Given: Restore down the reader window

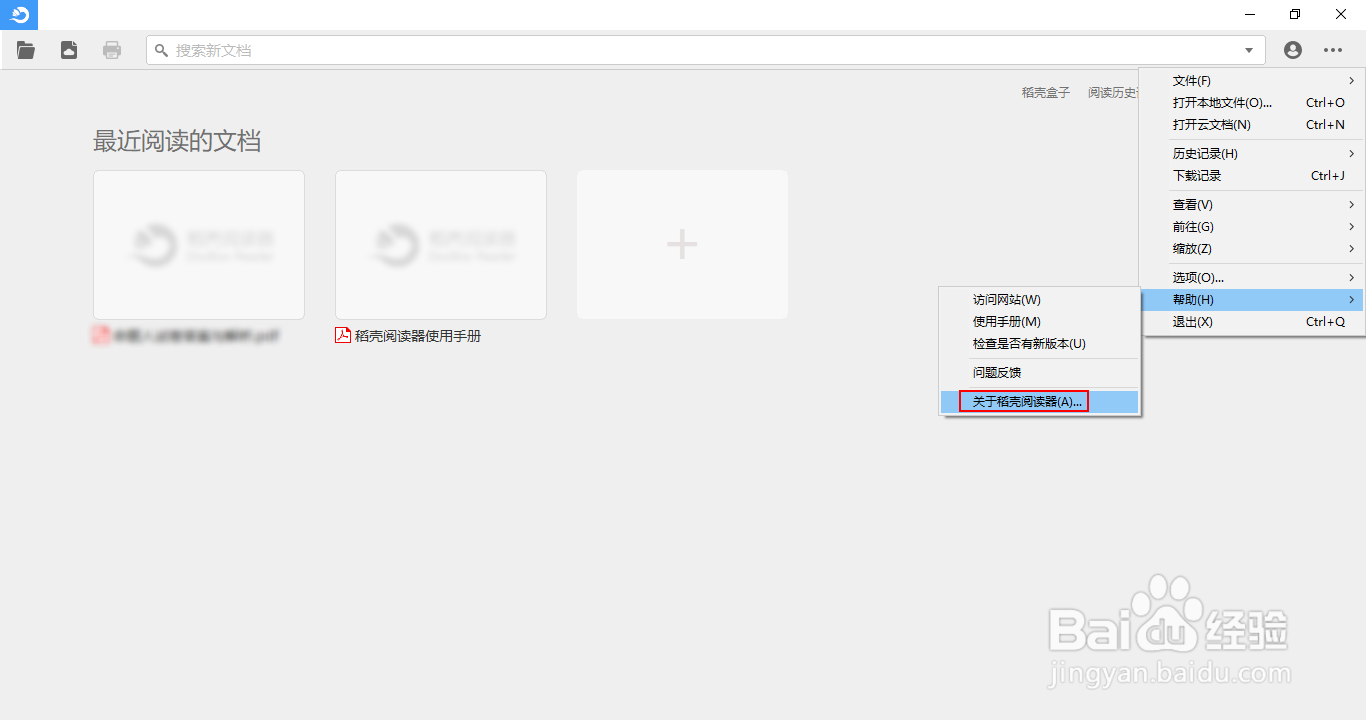Looking at the screenshot, I should (1296, 14).
